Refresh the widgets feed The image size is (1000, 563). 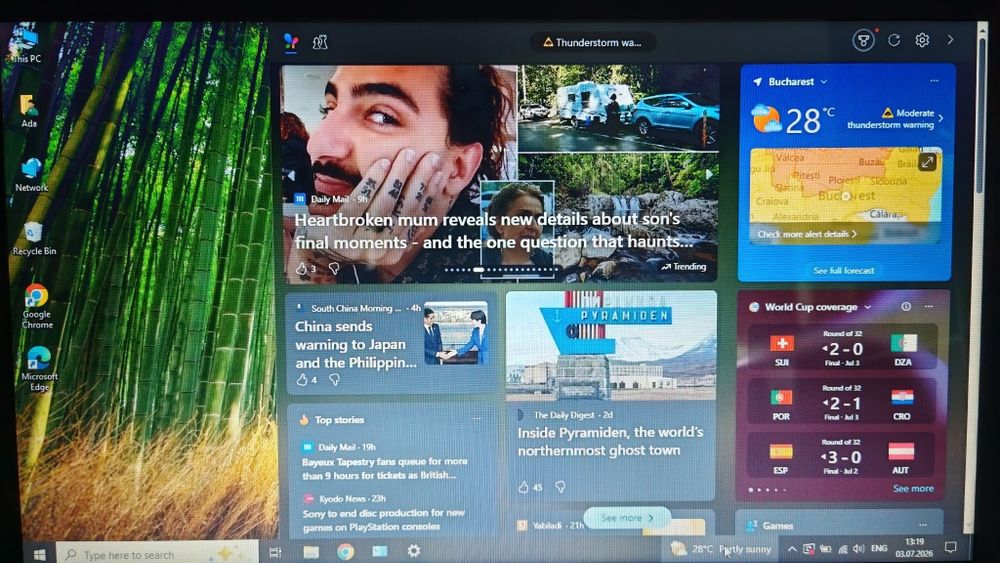pos(894,40)
